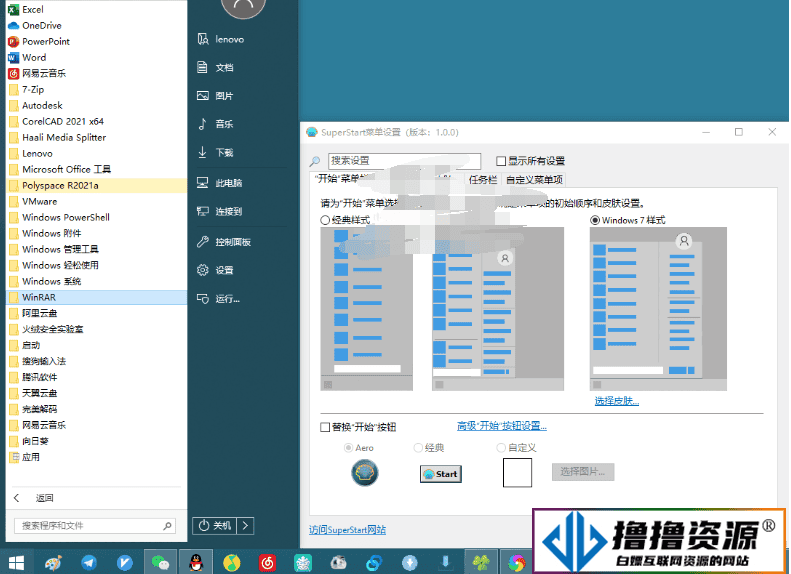This screenshot has height=574, width=791.
Task: Open 下载 in the start menu
Action: click(x=215, y=152)
